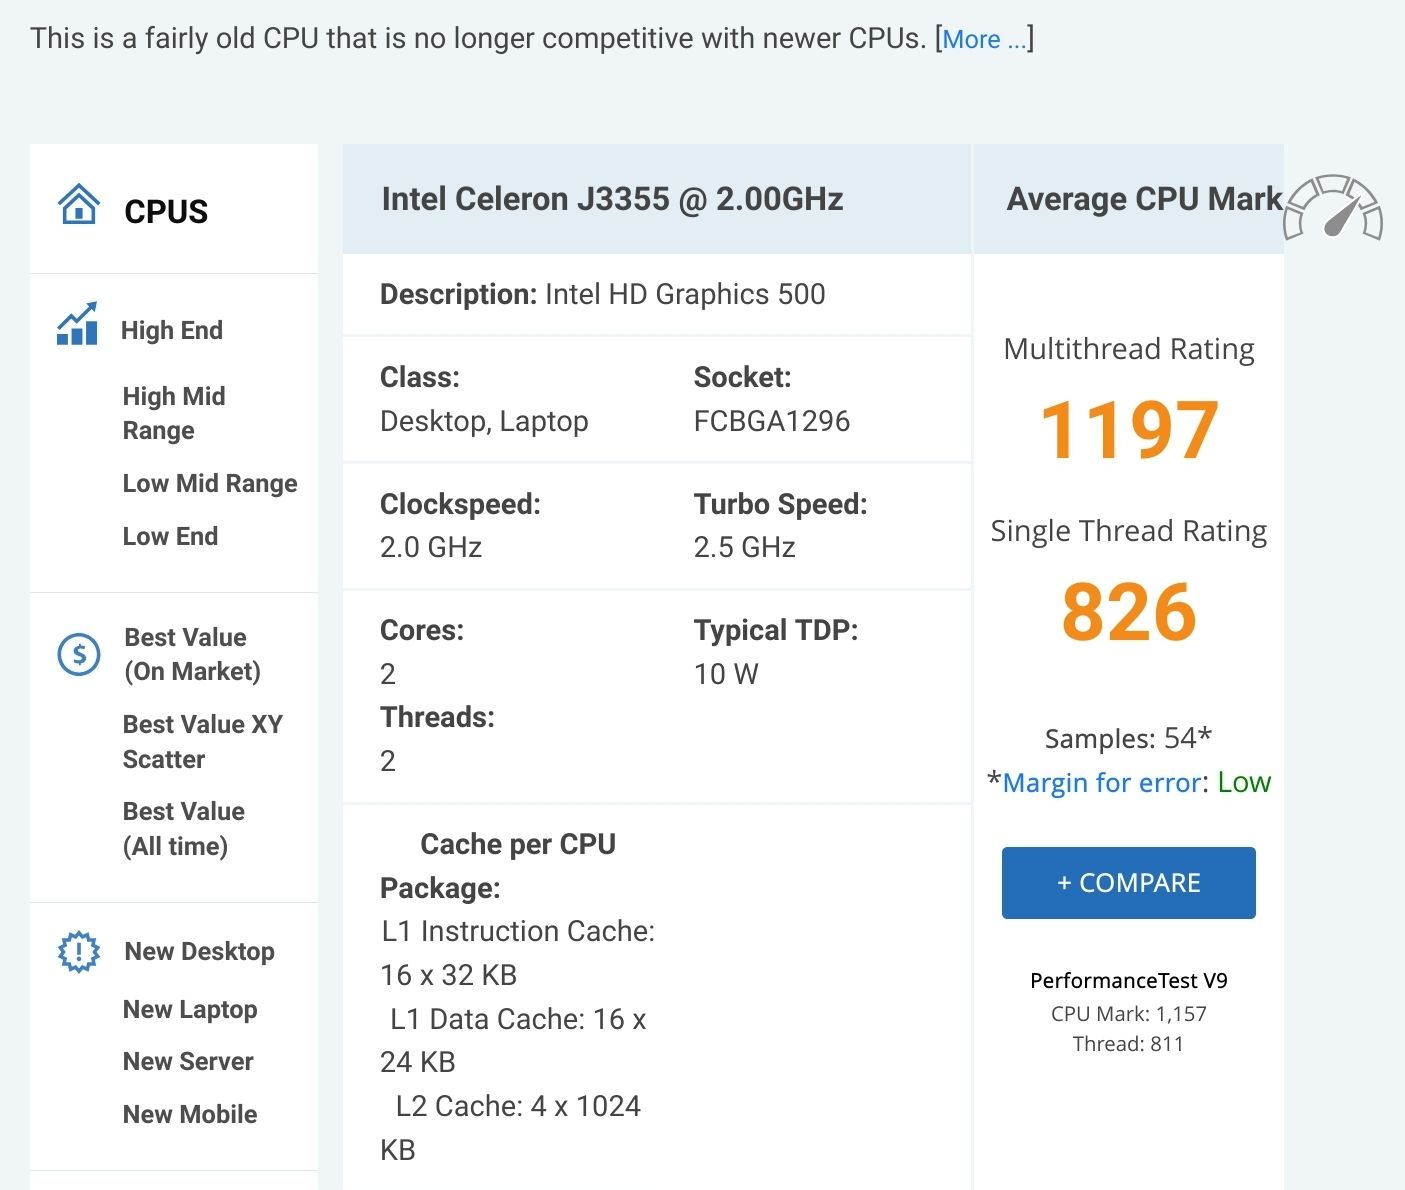This screenshot has height=1190, width=1405.
Task: Open the Margin for error link
Action: pyautogui.click(x=1102, y=782)
